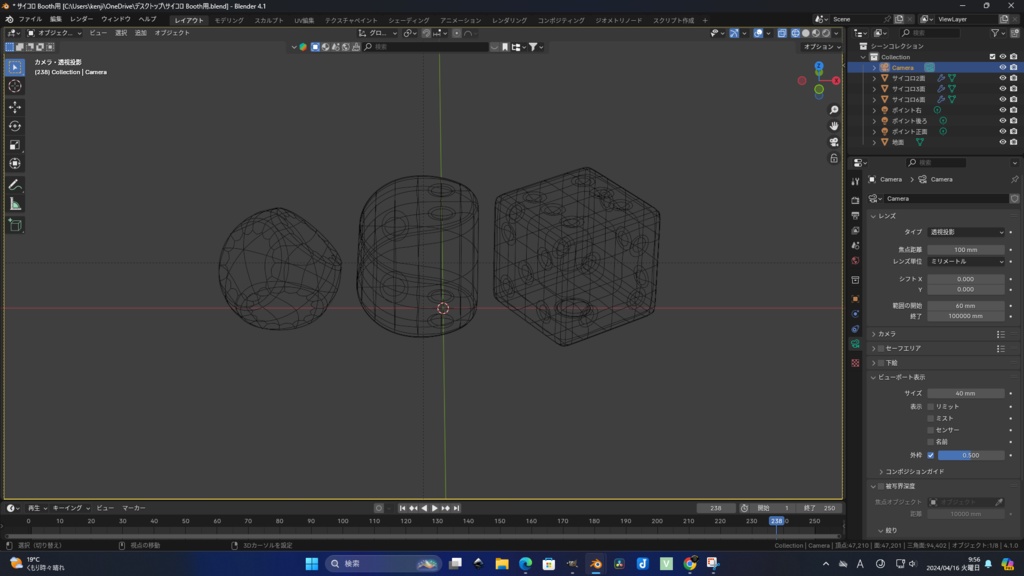
Task: Click the Windows search bar in the taskbar
Action: [x=383, y=563]
